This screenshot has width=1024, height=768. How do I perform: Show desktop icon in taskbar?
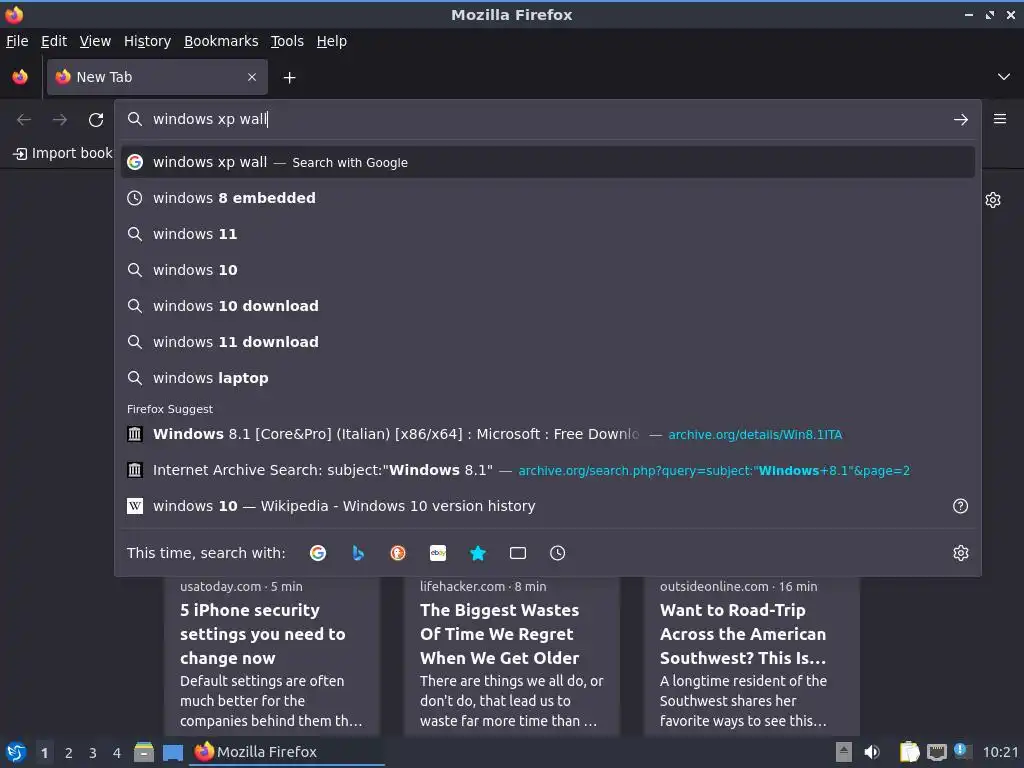coord(173,753)
